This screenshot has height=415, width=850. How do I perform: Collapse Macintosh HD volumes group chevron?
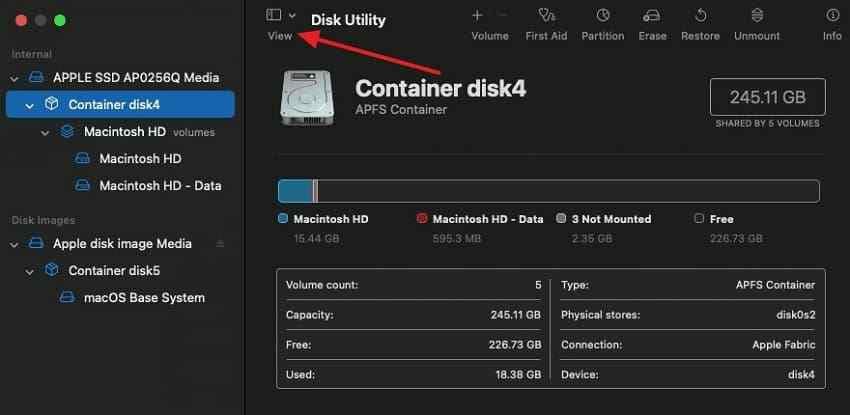click(46, 132)
